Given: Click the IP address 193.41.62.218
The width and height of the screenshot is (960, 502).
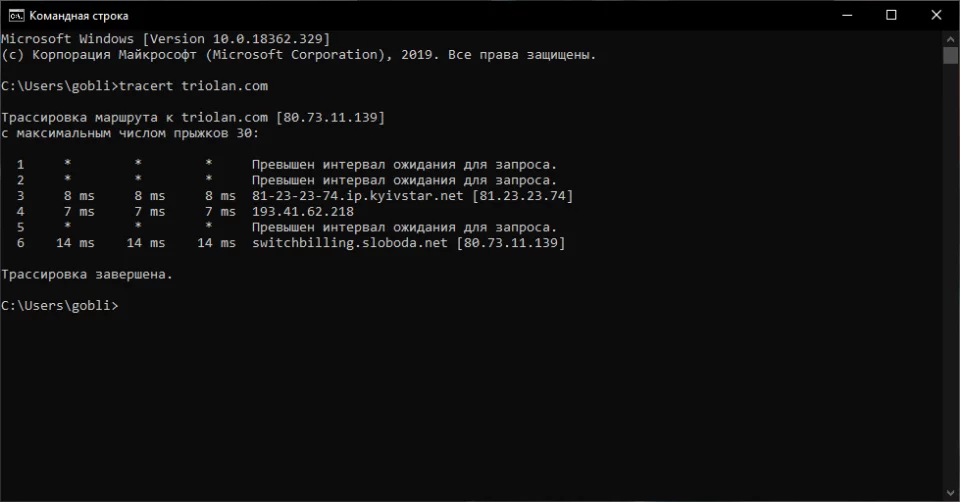Looking at the screenshot, I should click(303, 211).
